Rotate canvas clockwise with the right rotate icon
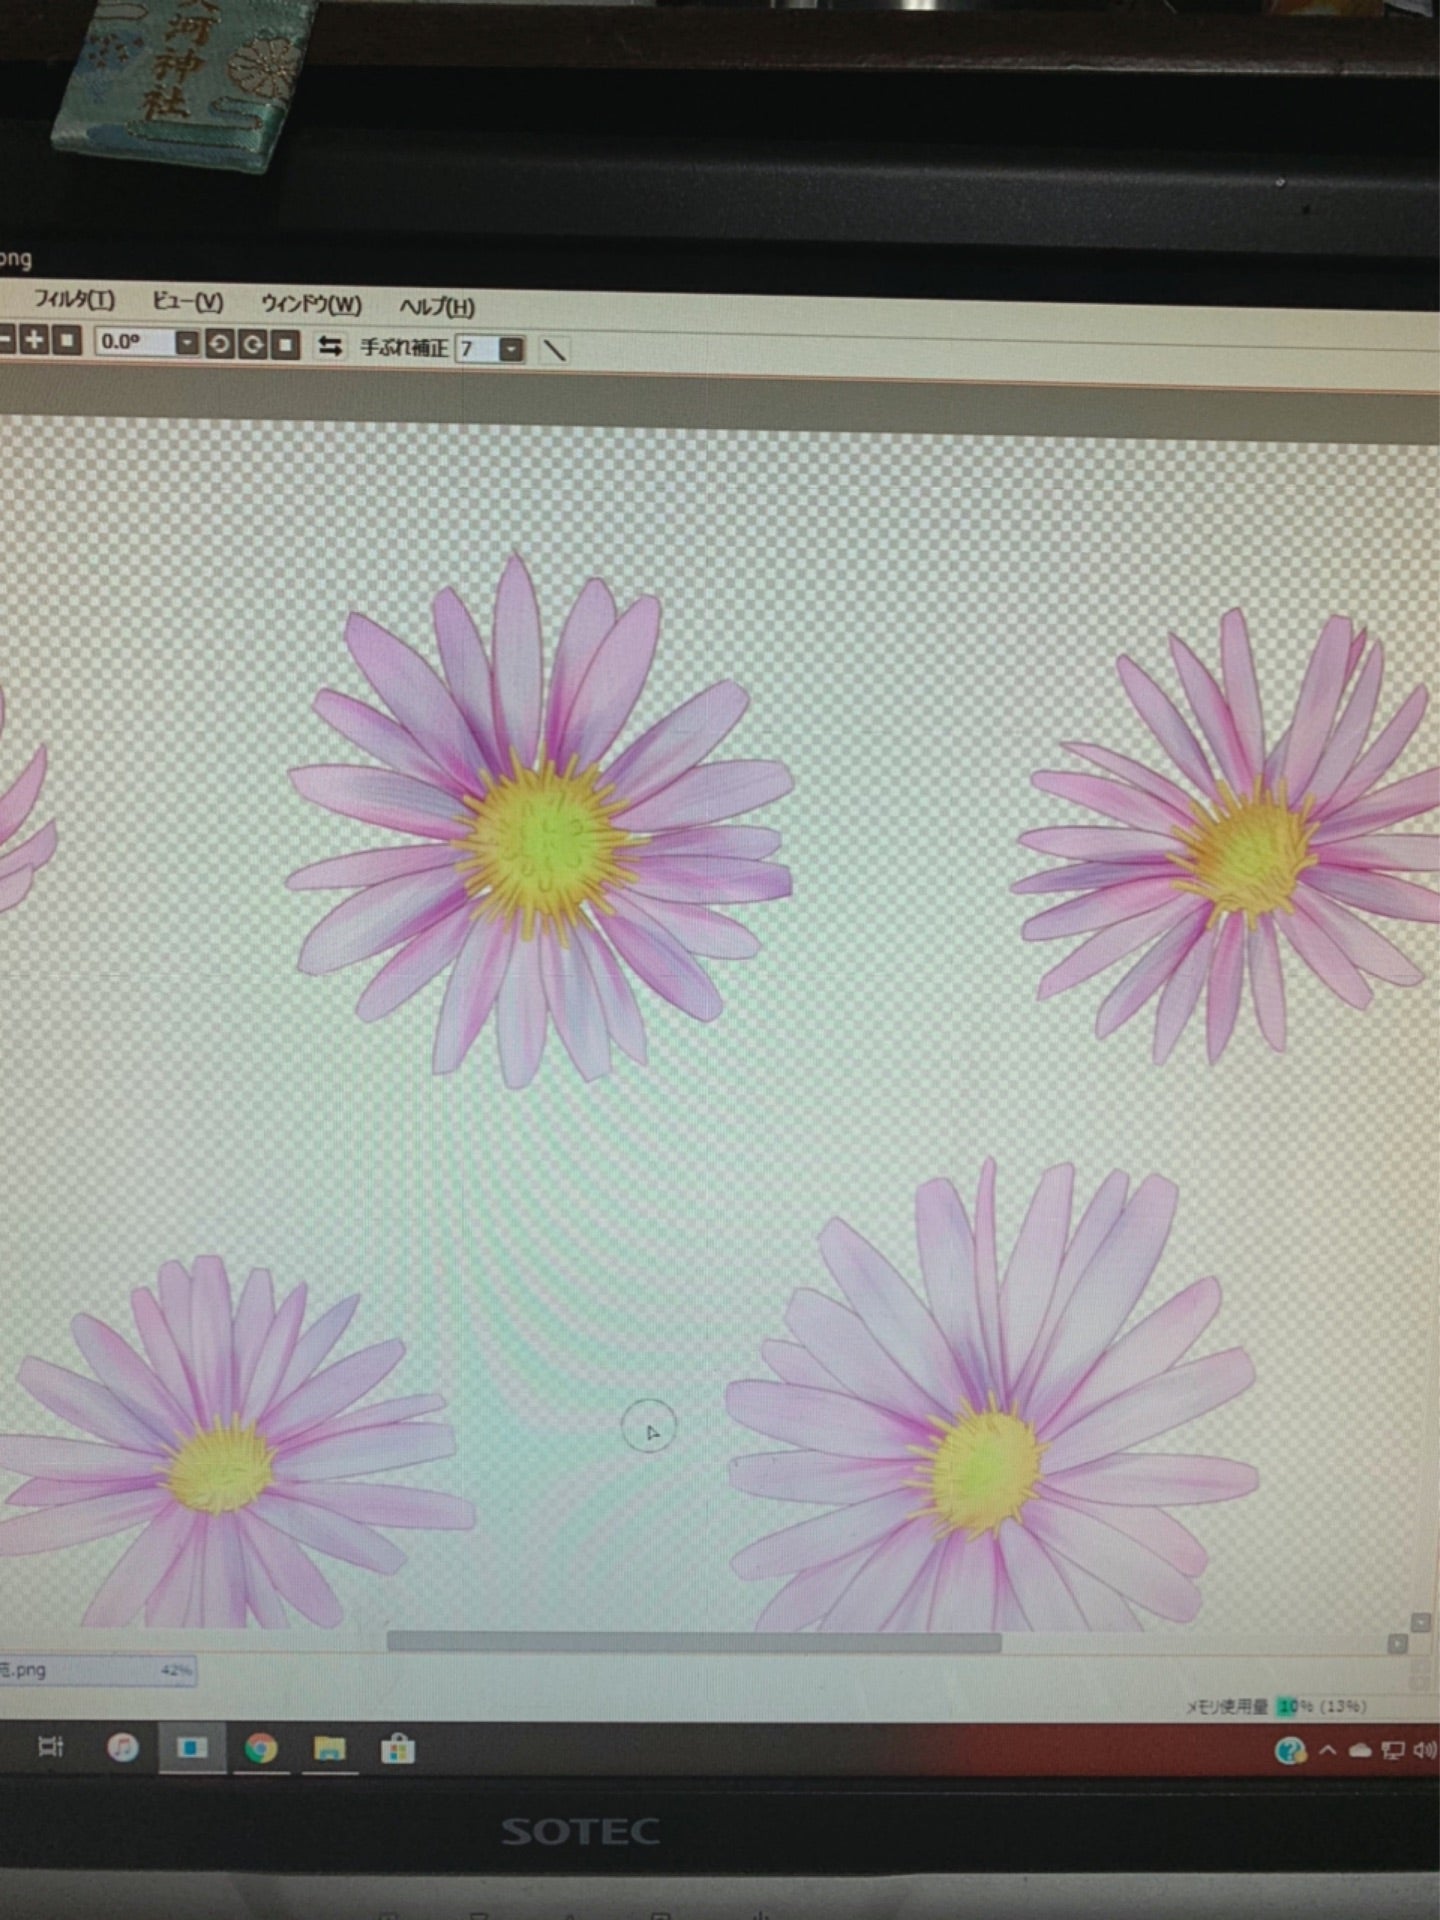The height and width of the screenshot is (1920, 1440). click(x=253, y=346)
